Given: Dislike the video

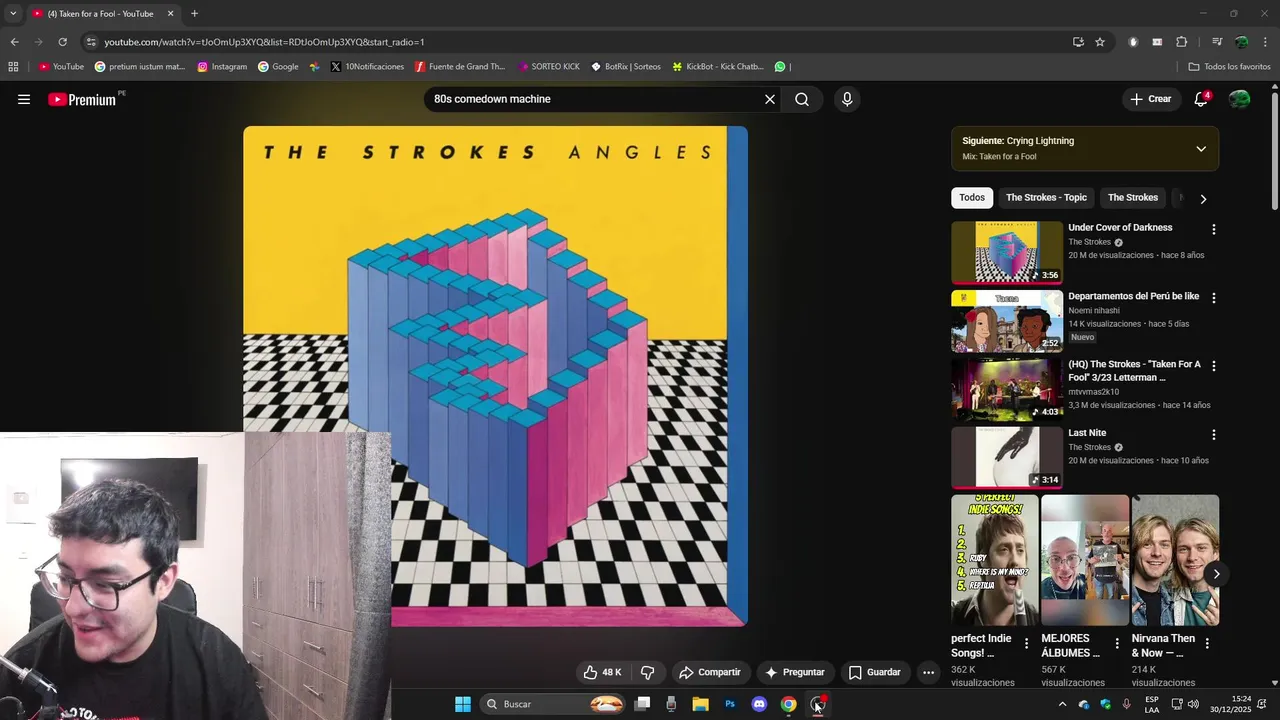Looking at the screenshot, I should click(647, 672).
